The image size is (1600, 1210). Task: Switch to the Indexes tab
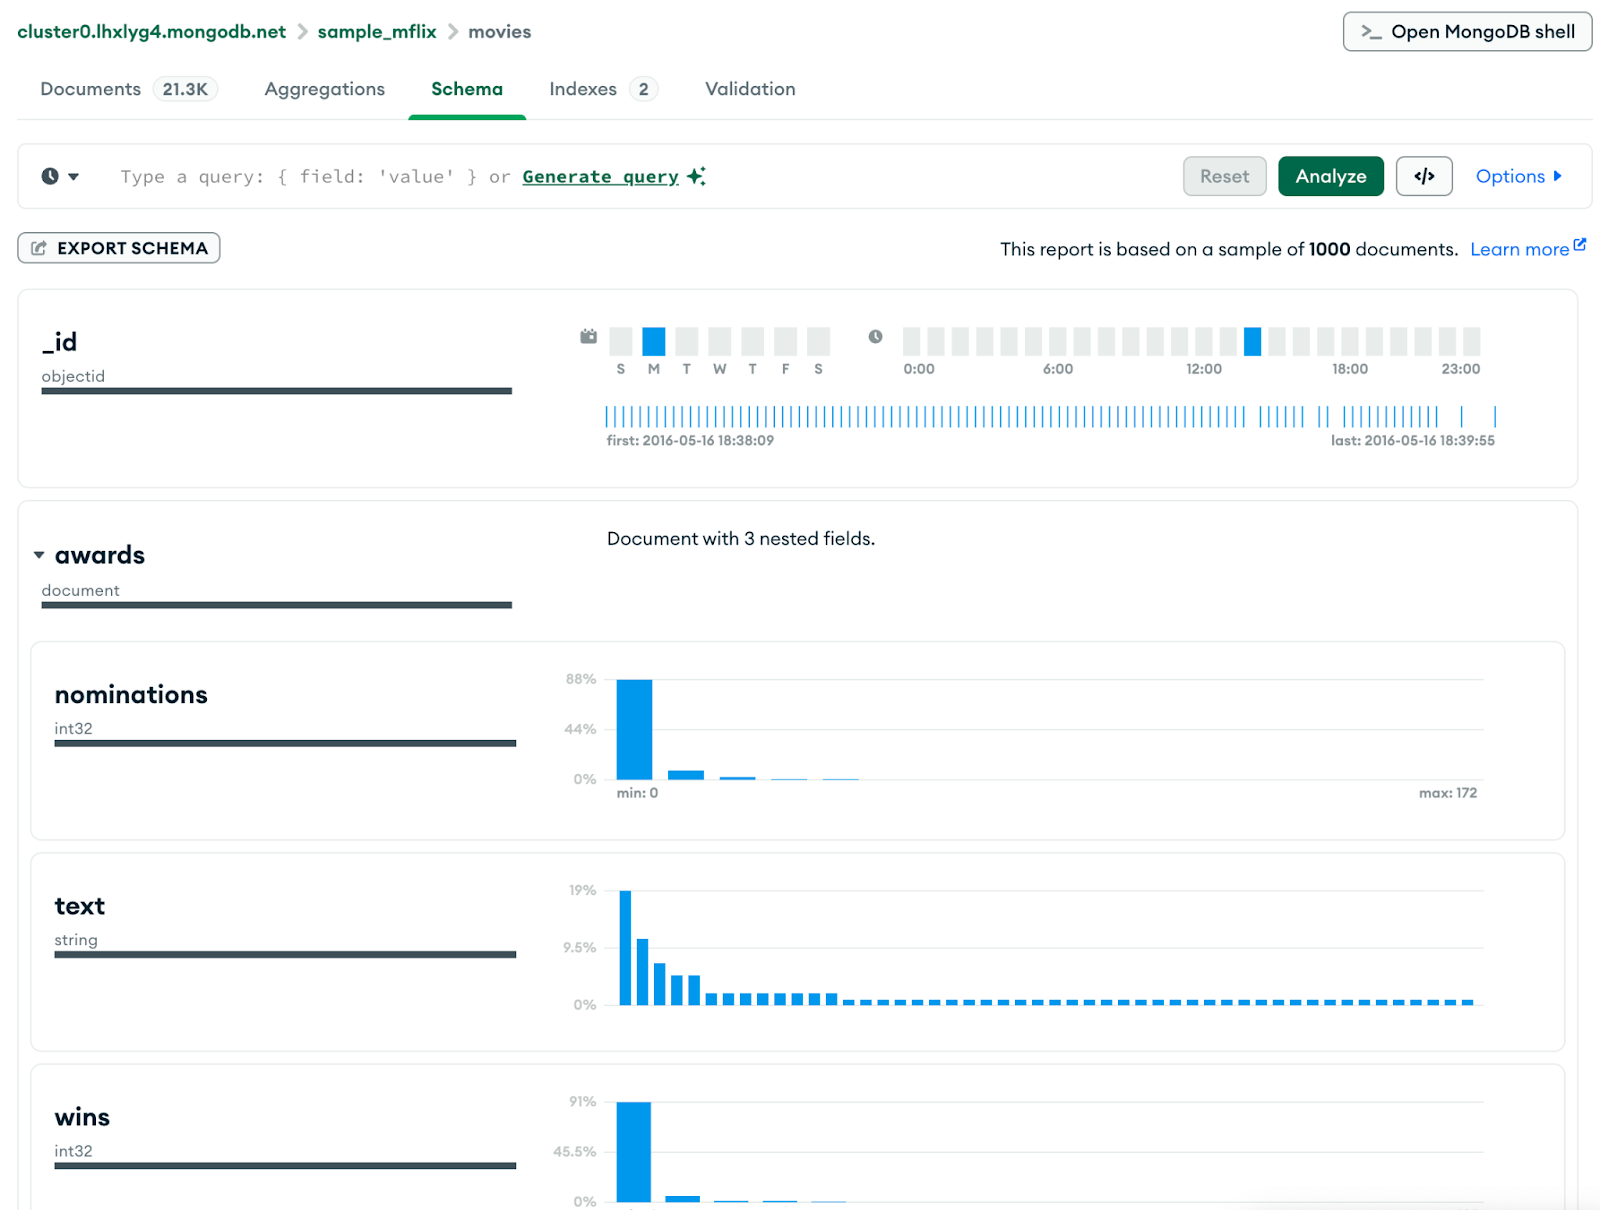(x=583, y=89)
